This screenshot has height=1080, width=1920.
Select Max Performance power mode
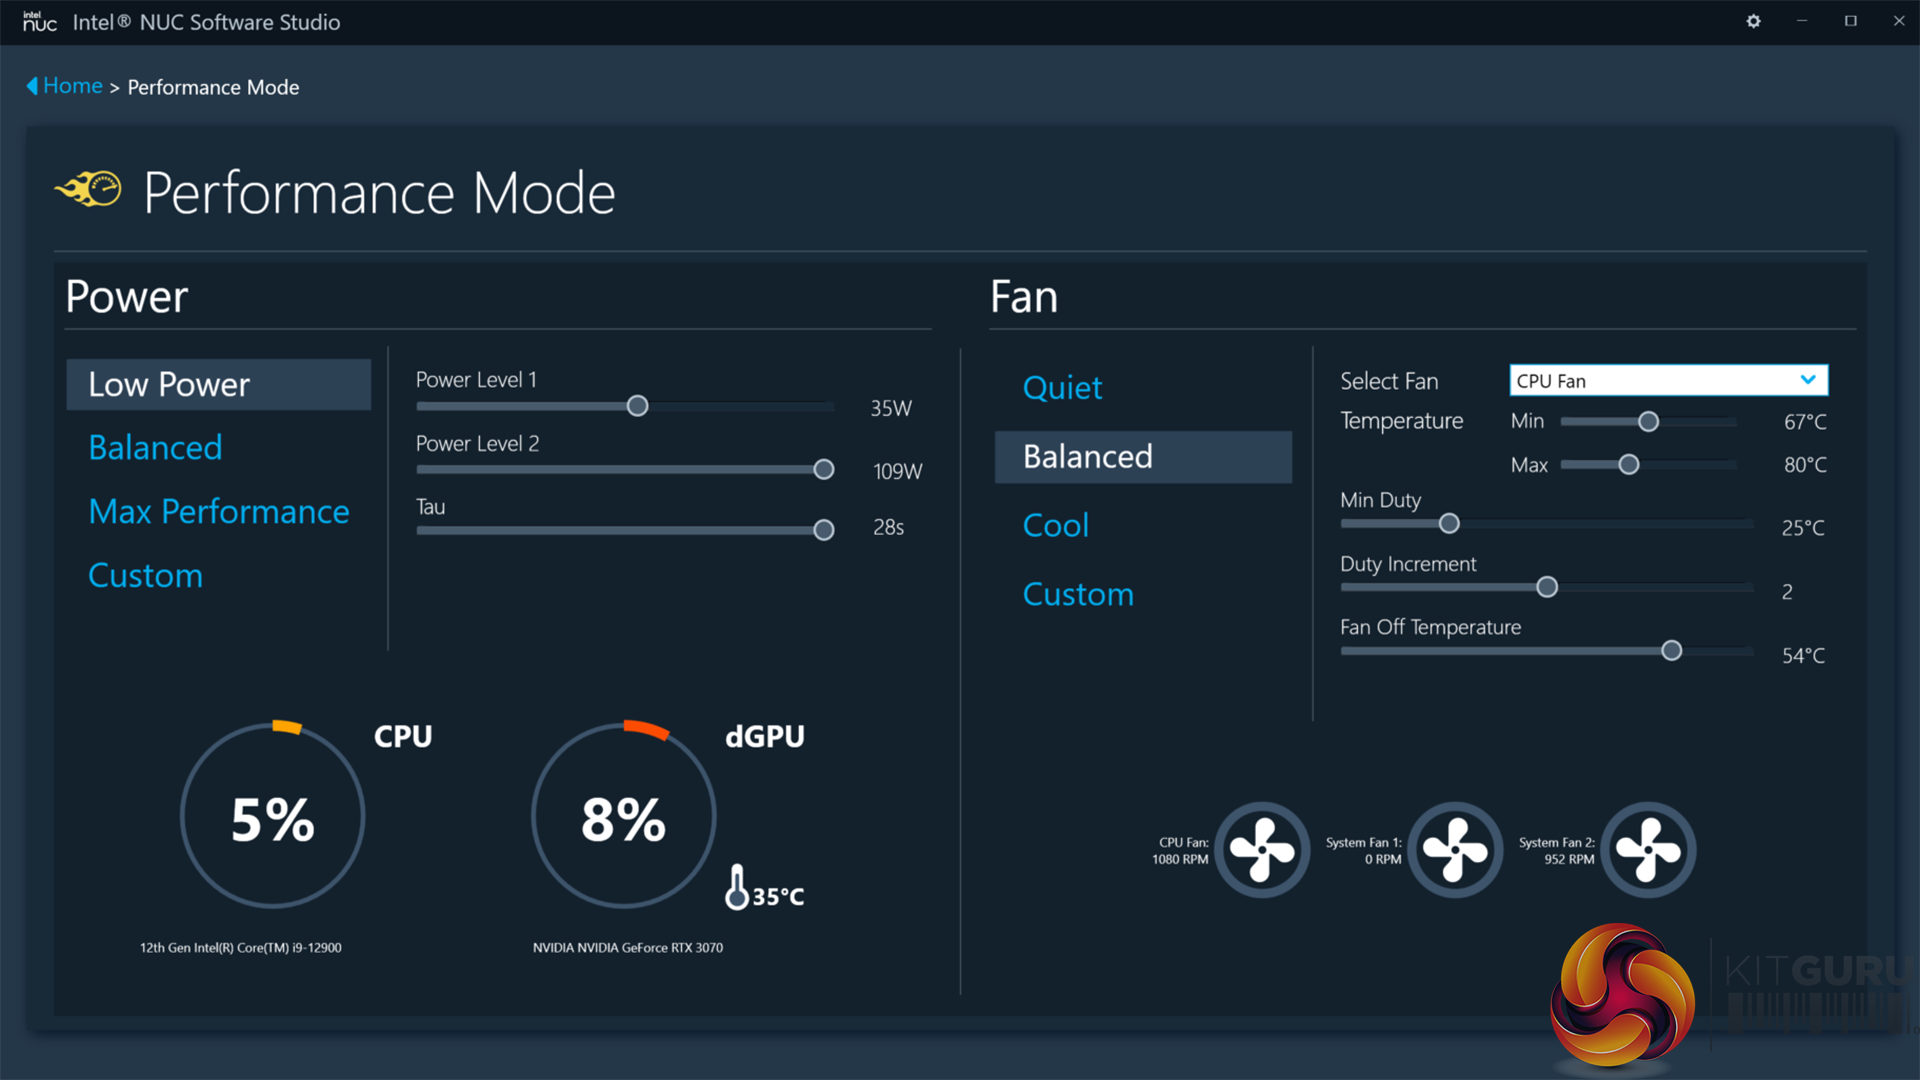coord(218,512)
